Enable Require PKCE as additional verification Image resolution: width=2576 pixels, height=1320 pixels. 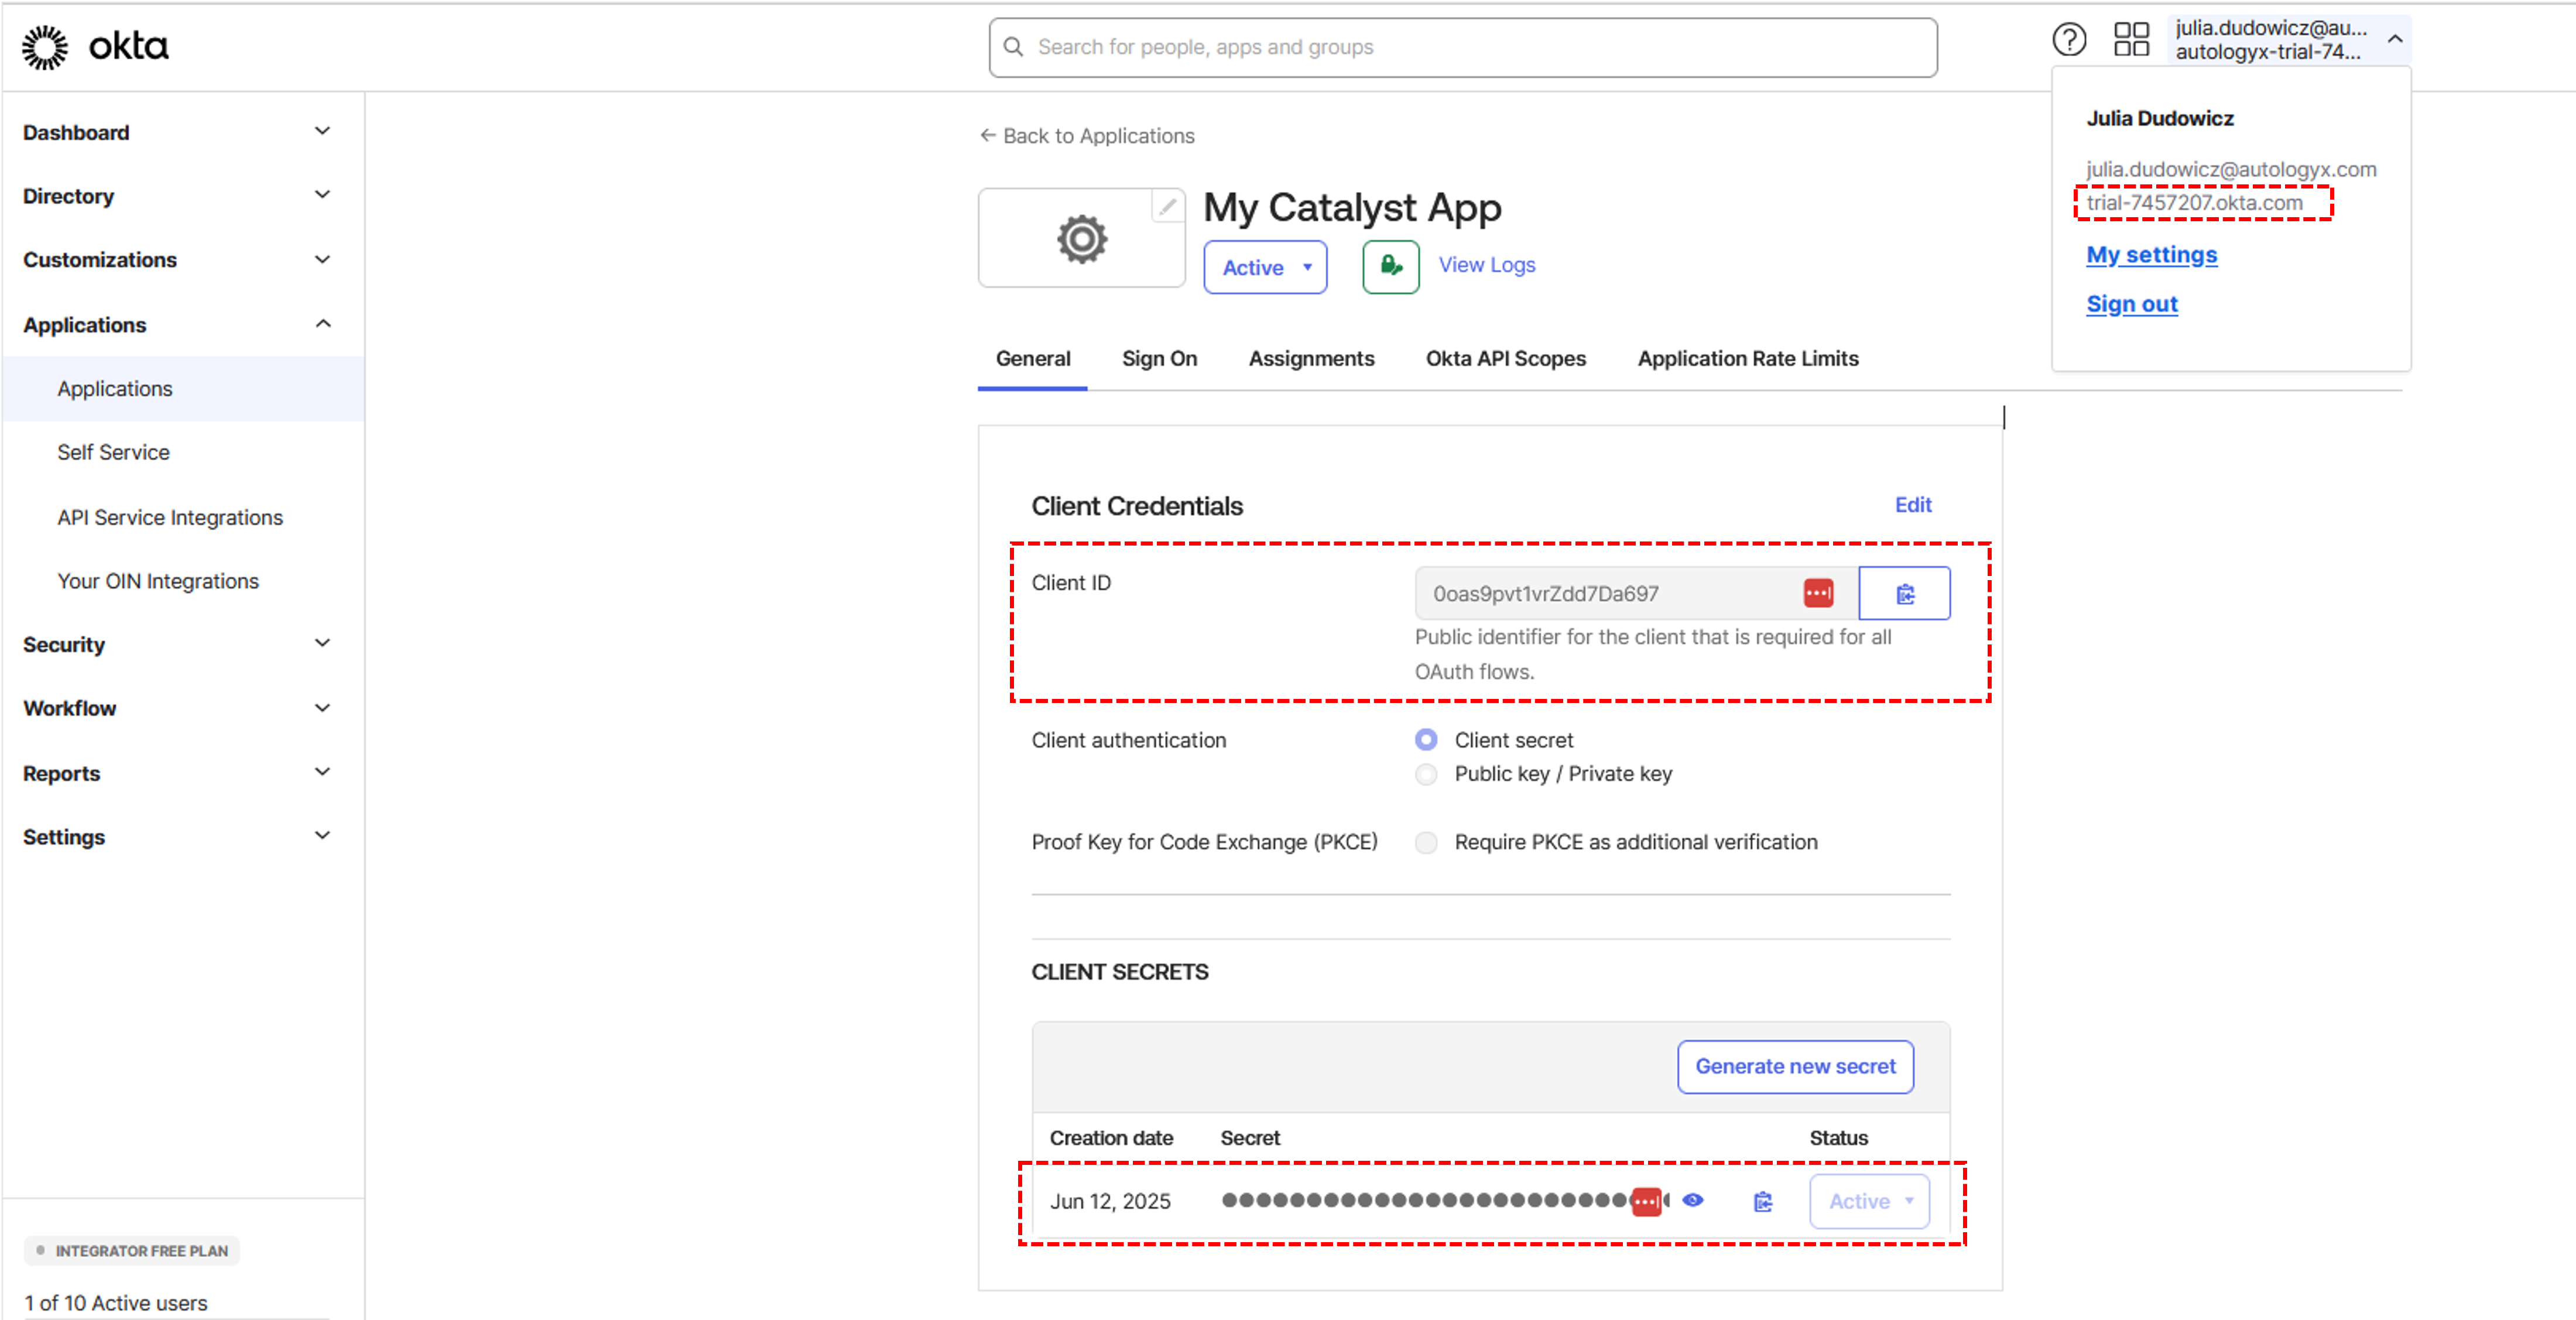[1426, 842]
